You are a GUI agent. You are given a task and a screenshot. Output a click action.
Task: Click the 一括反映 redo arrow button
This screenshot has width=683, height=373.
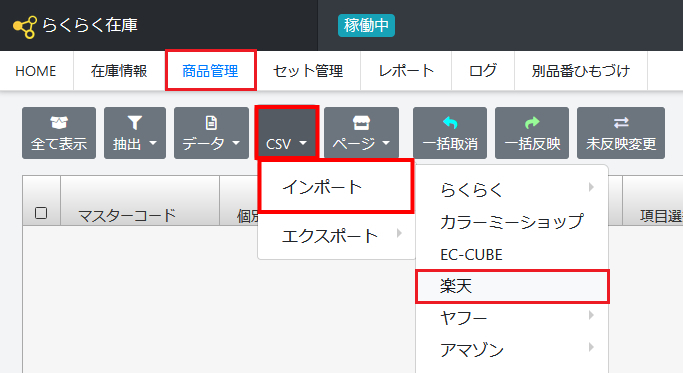coord(532,133)
